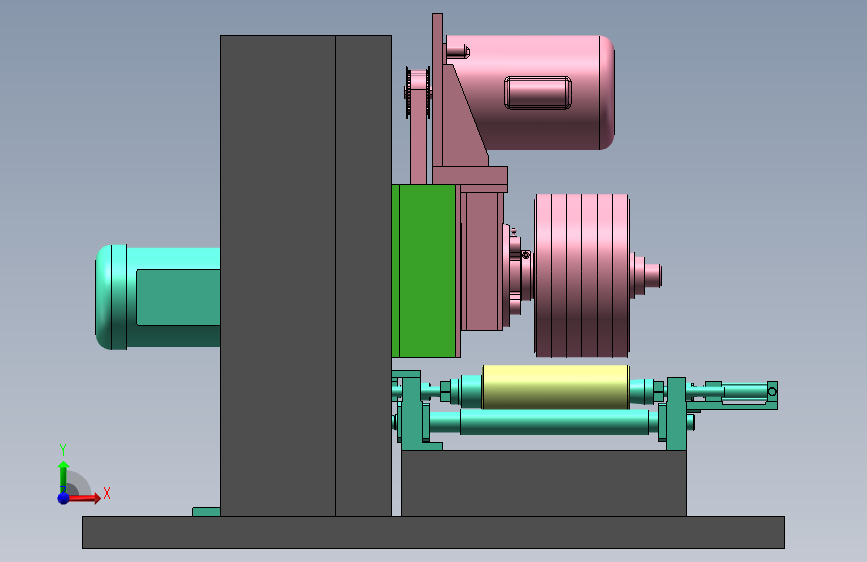
Task: Click the green Y axis arrow of the triad
Action: pos(63,476)
